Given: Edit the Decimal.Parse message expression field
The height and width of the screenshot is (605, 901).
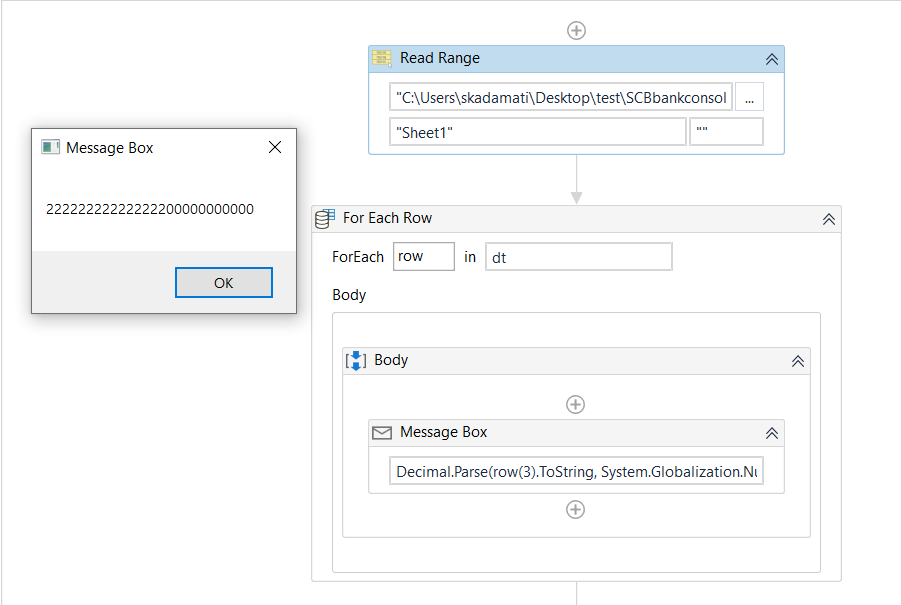Looking at the screenshot, I should point(576,472).
